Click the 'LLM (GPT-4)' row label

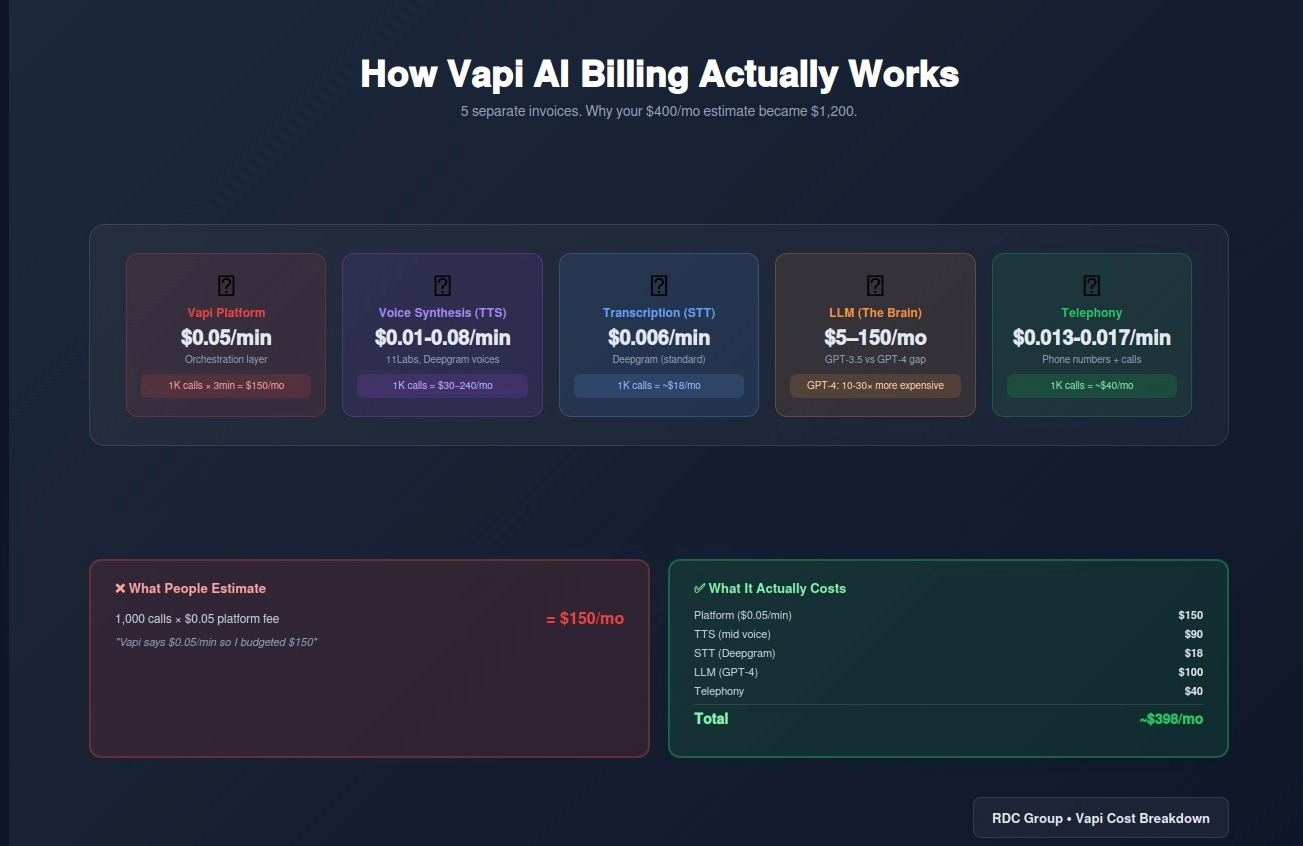[725, 672]
